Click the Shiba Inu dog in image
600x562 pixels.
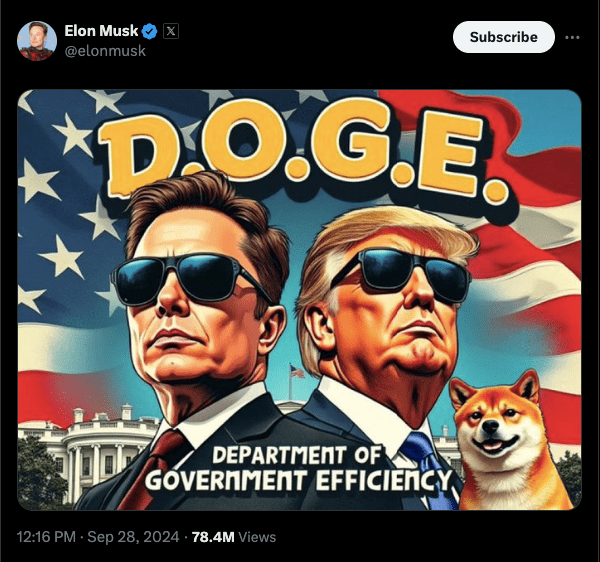click(x=507, y=442)
